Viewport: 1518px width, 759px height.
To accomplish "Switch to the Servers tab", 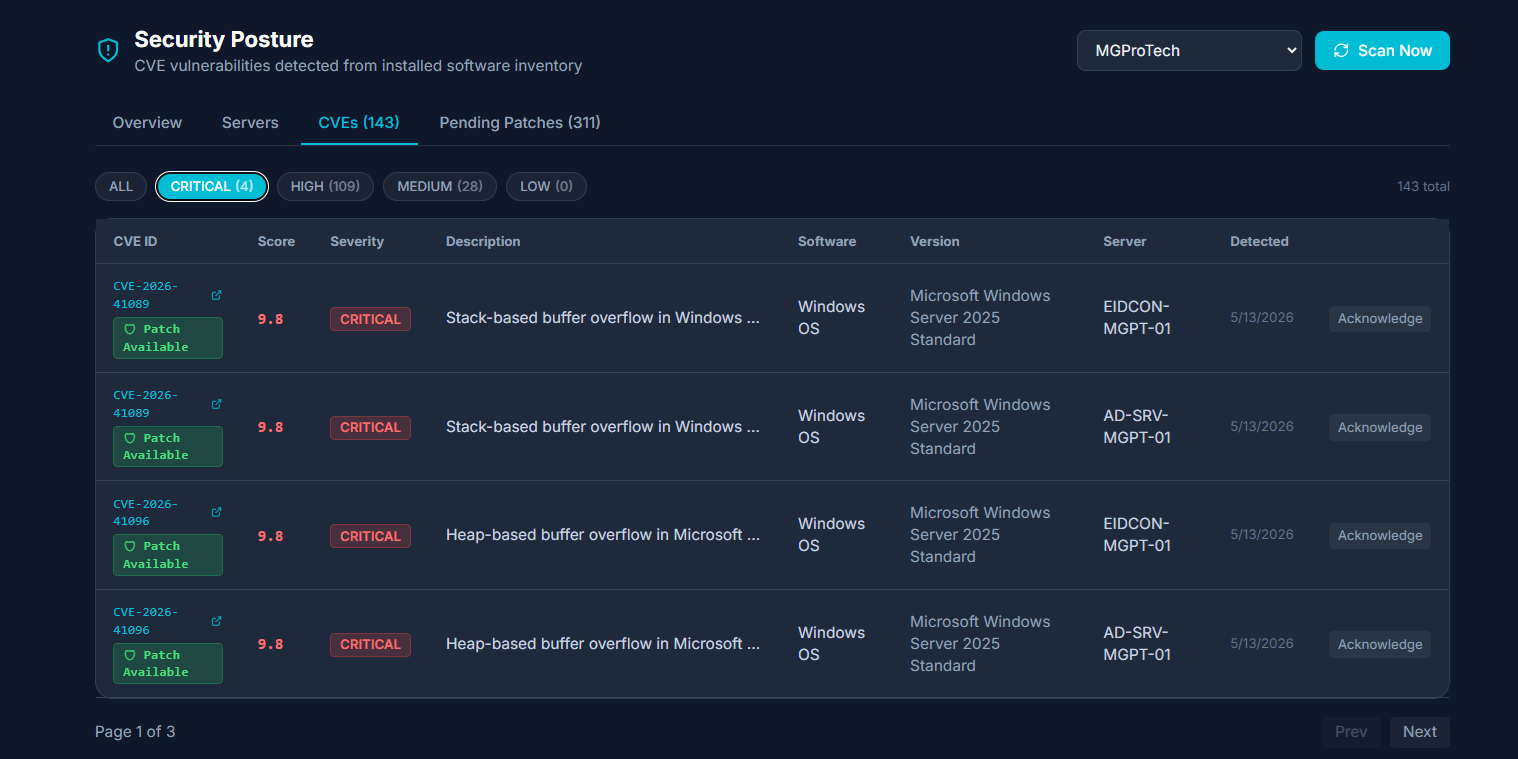I will point(250,122).
